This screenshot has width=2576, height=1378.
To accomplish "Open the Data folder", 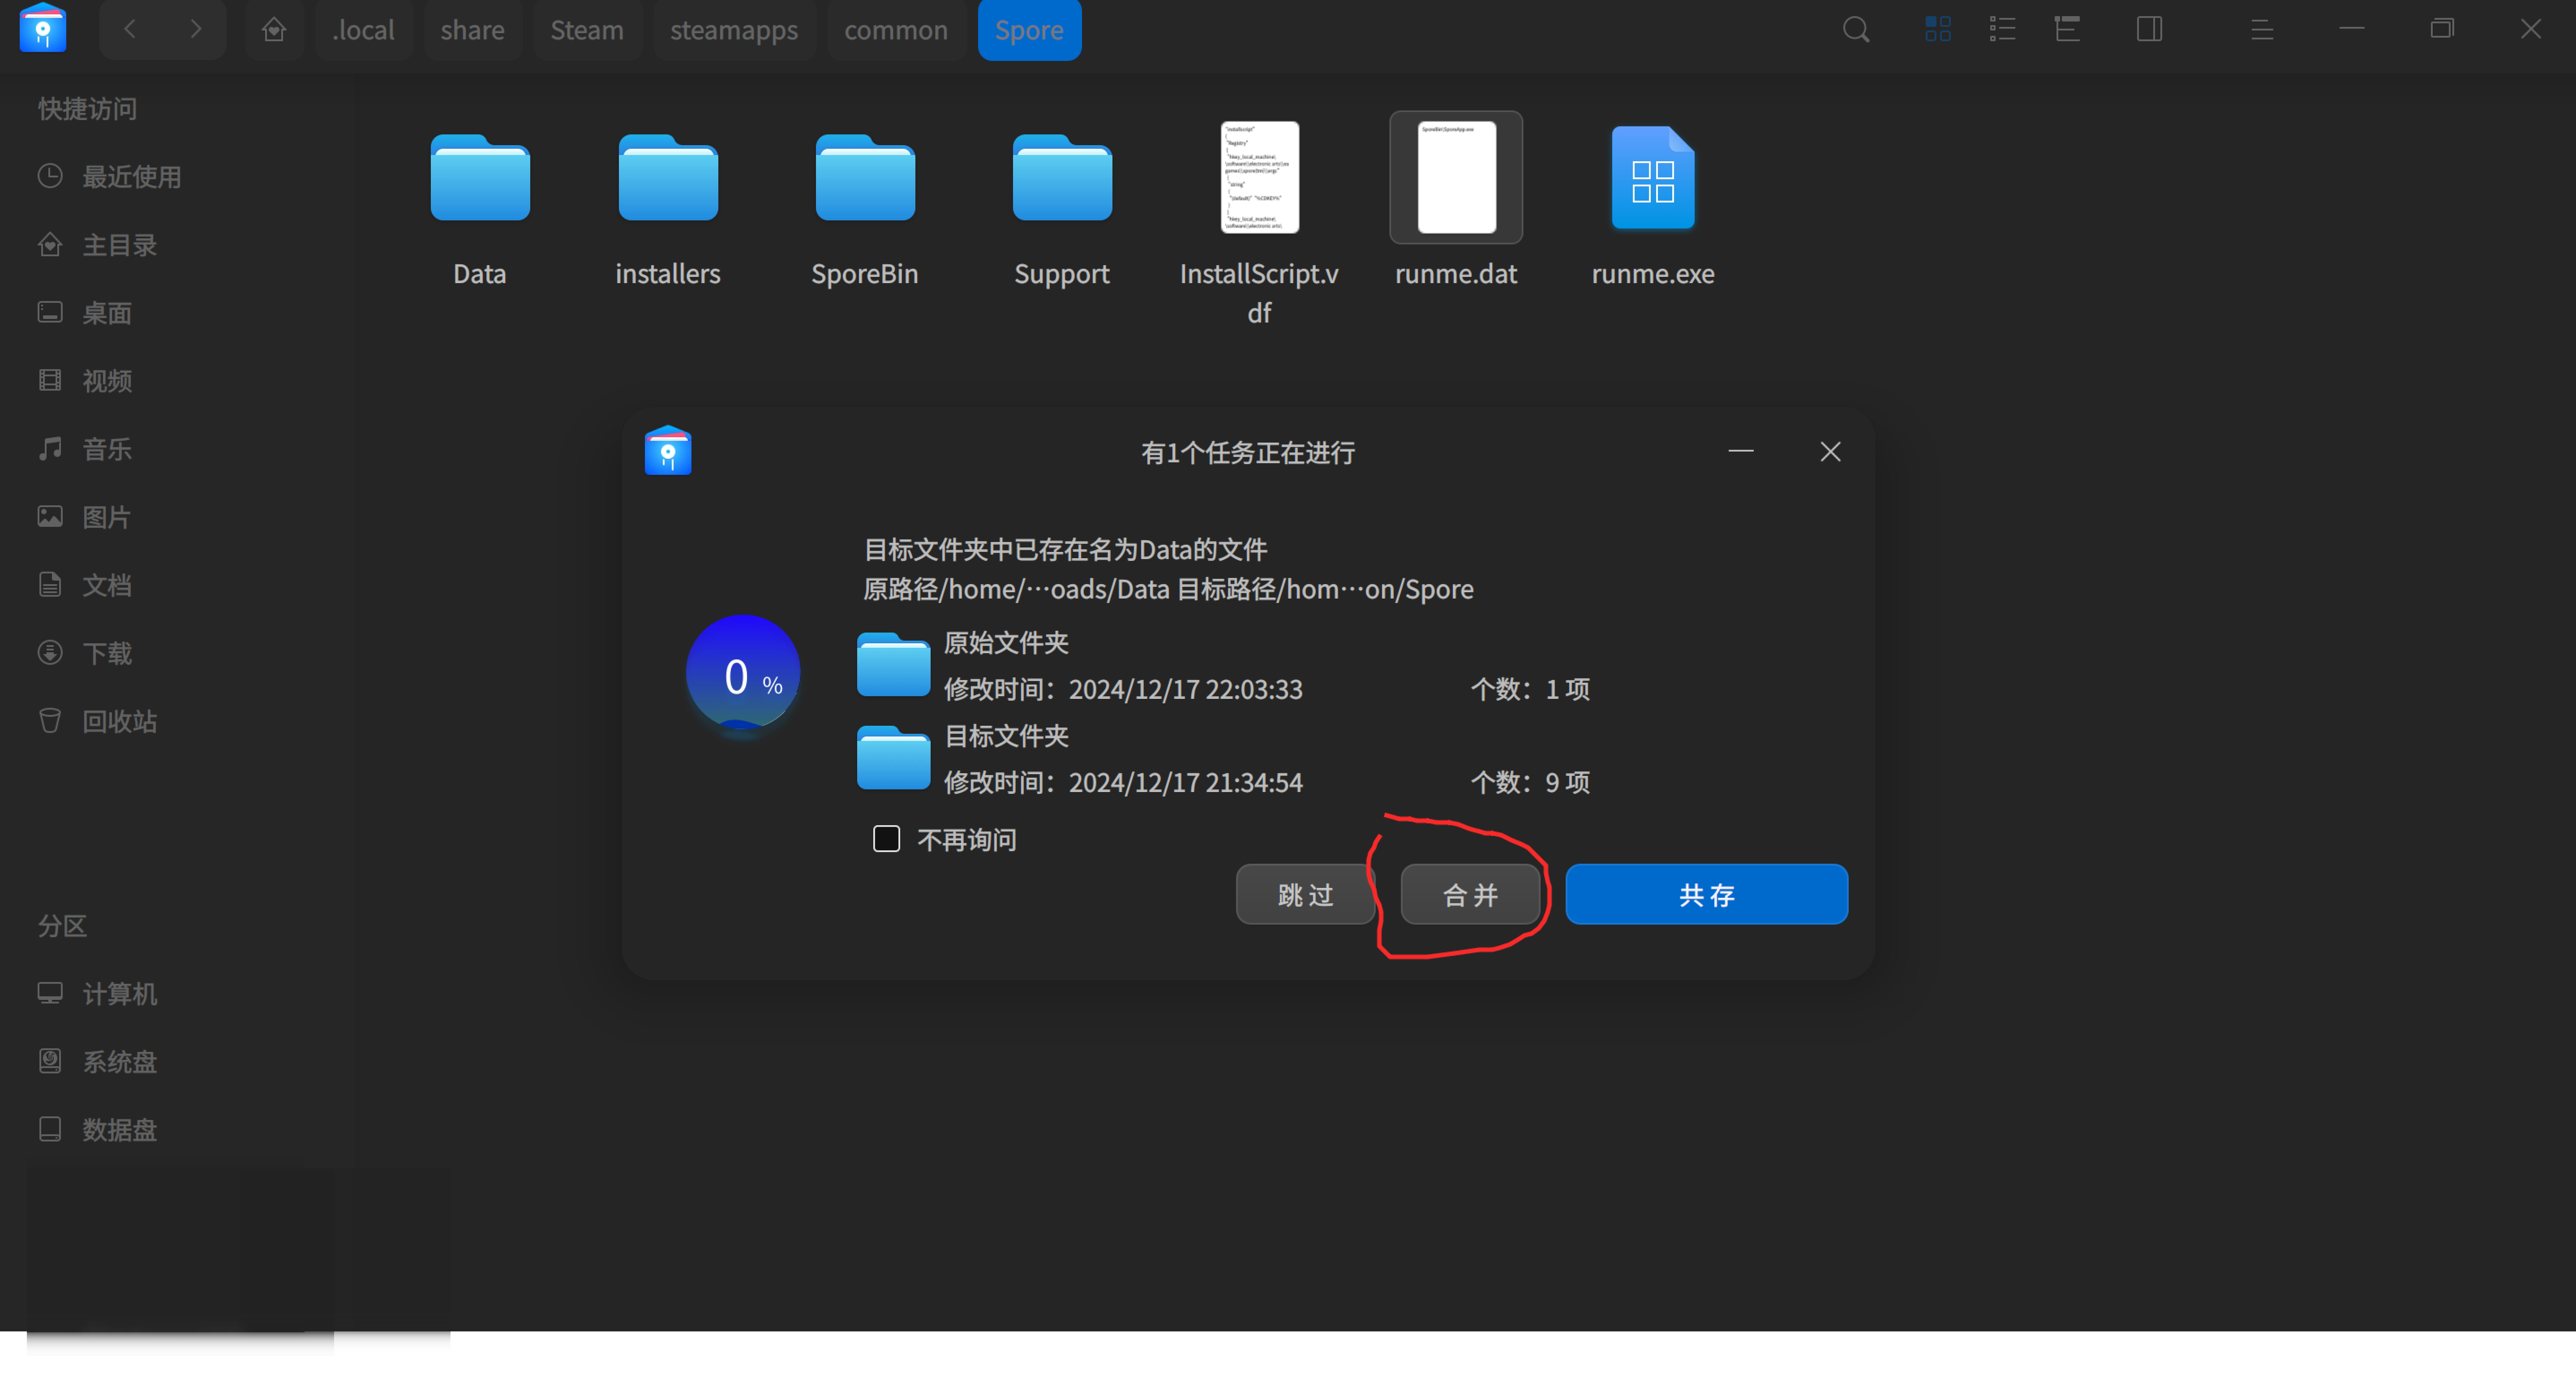I will [x=480, y=177].
